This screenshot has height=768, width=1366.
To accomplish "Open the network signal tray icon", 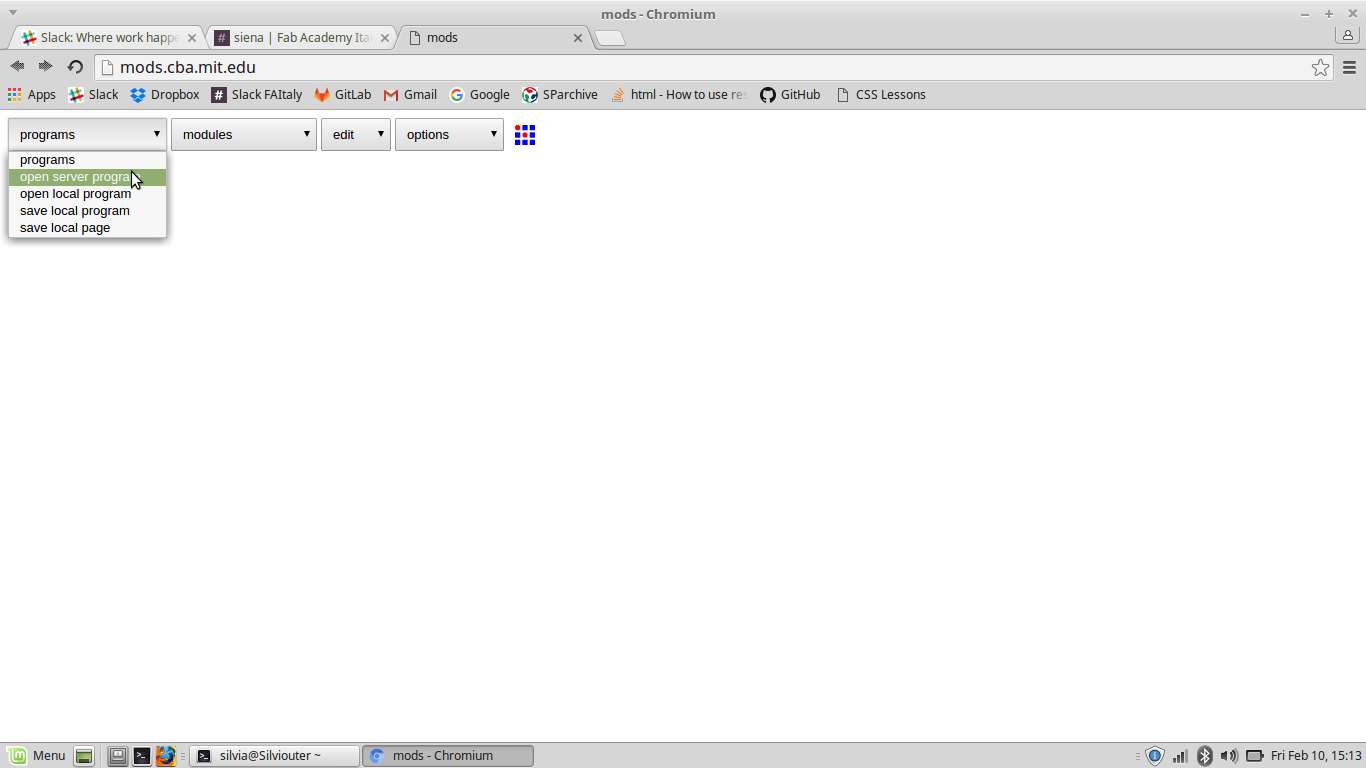I will (1180, 756).
